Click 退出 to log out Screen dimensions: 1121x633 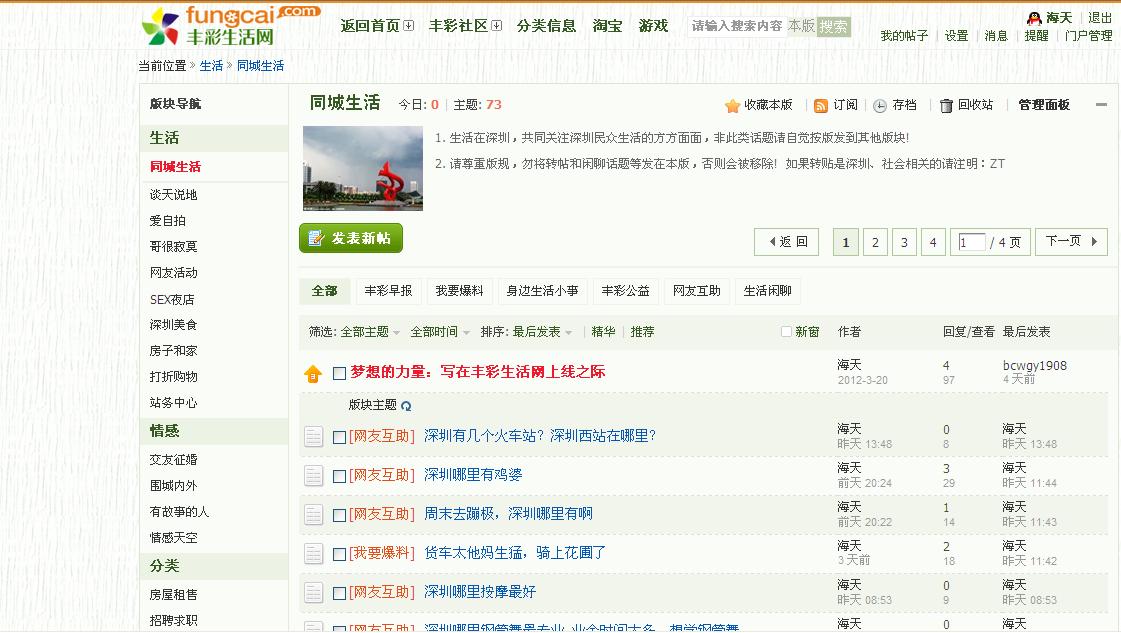[x=1100, y=18]
